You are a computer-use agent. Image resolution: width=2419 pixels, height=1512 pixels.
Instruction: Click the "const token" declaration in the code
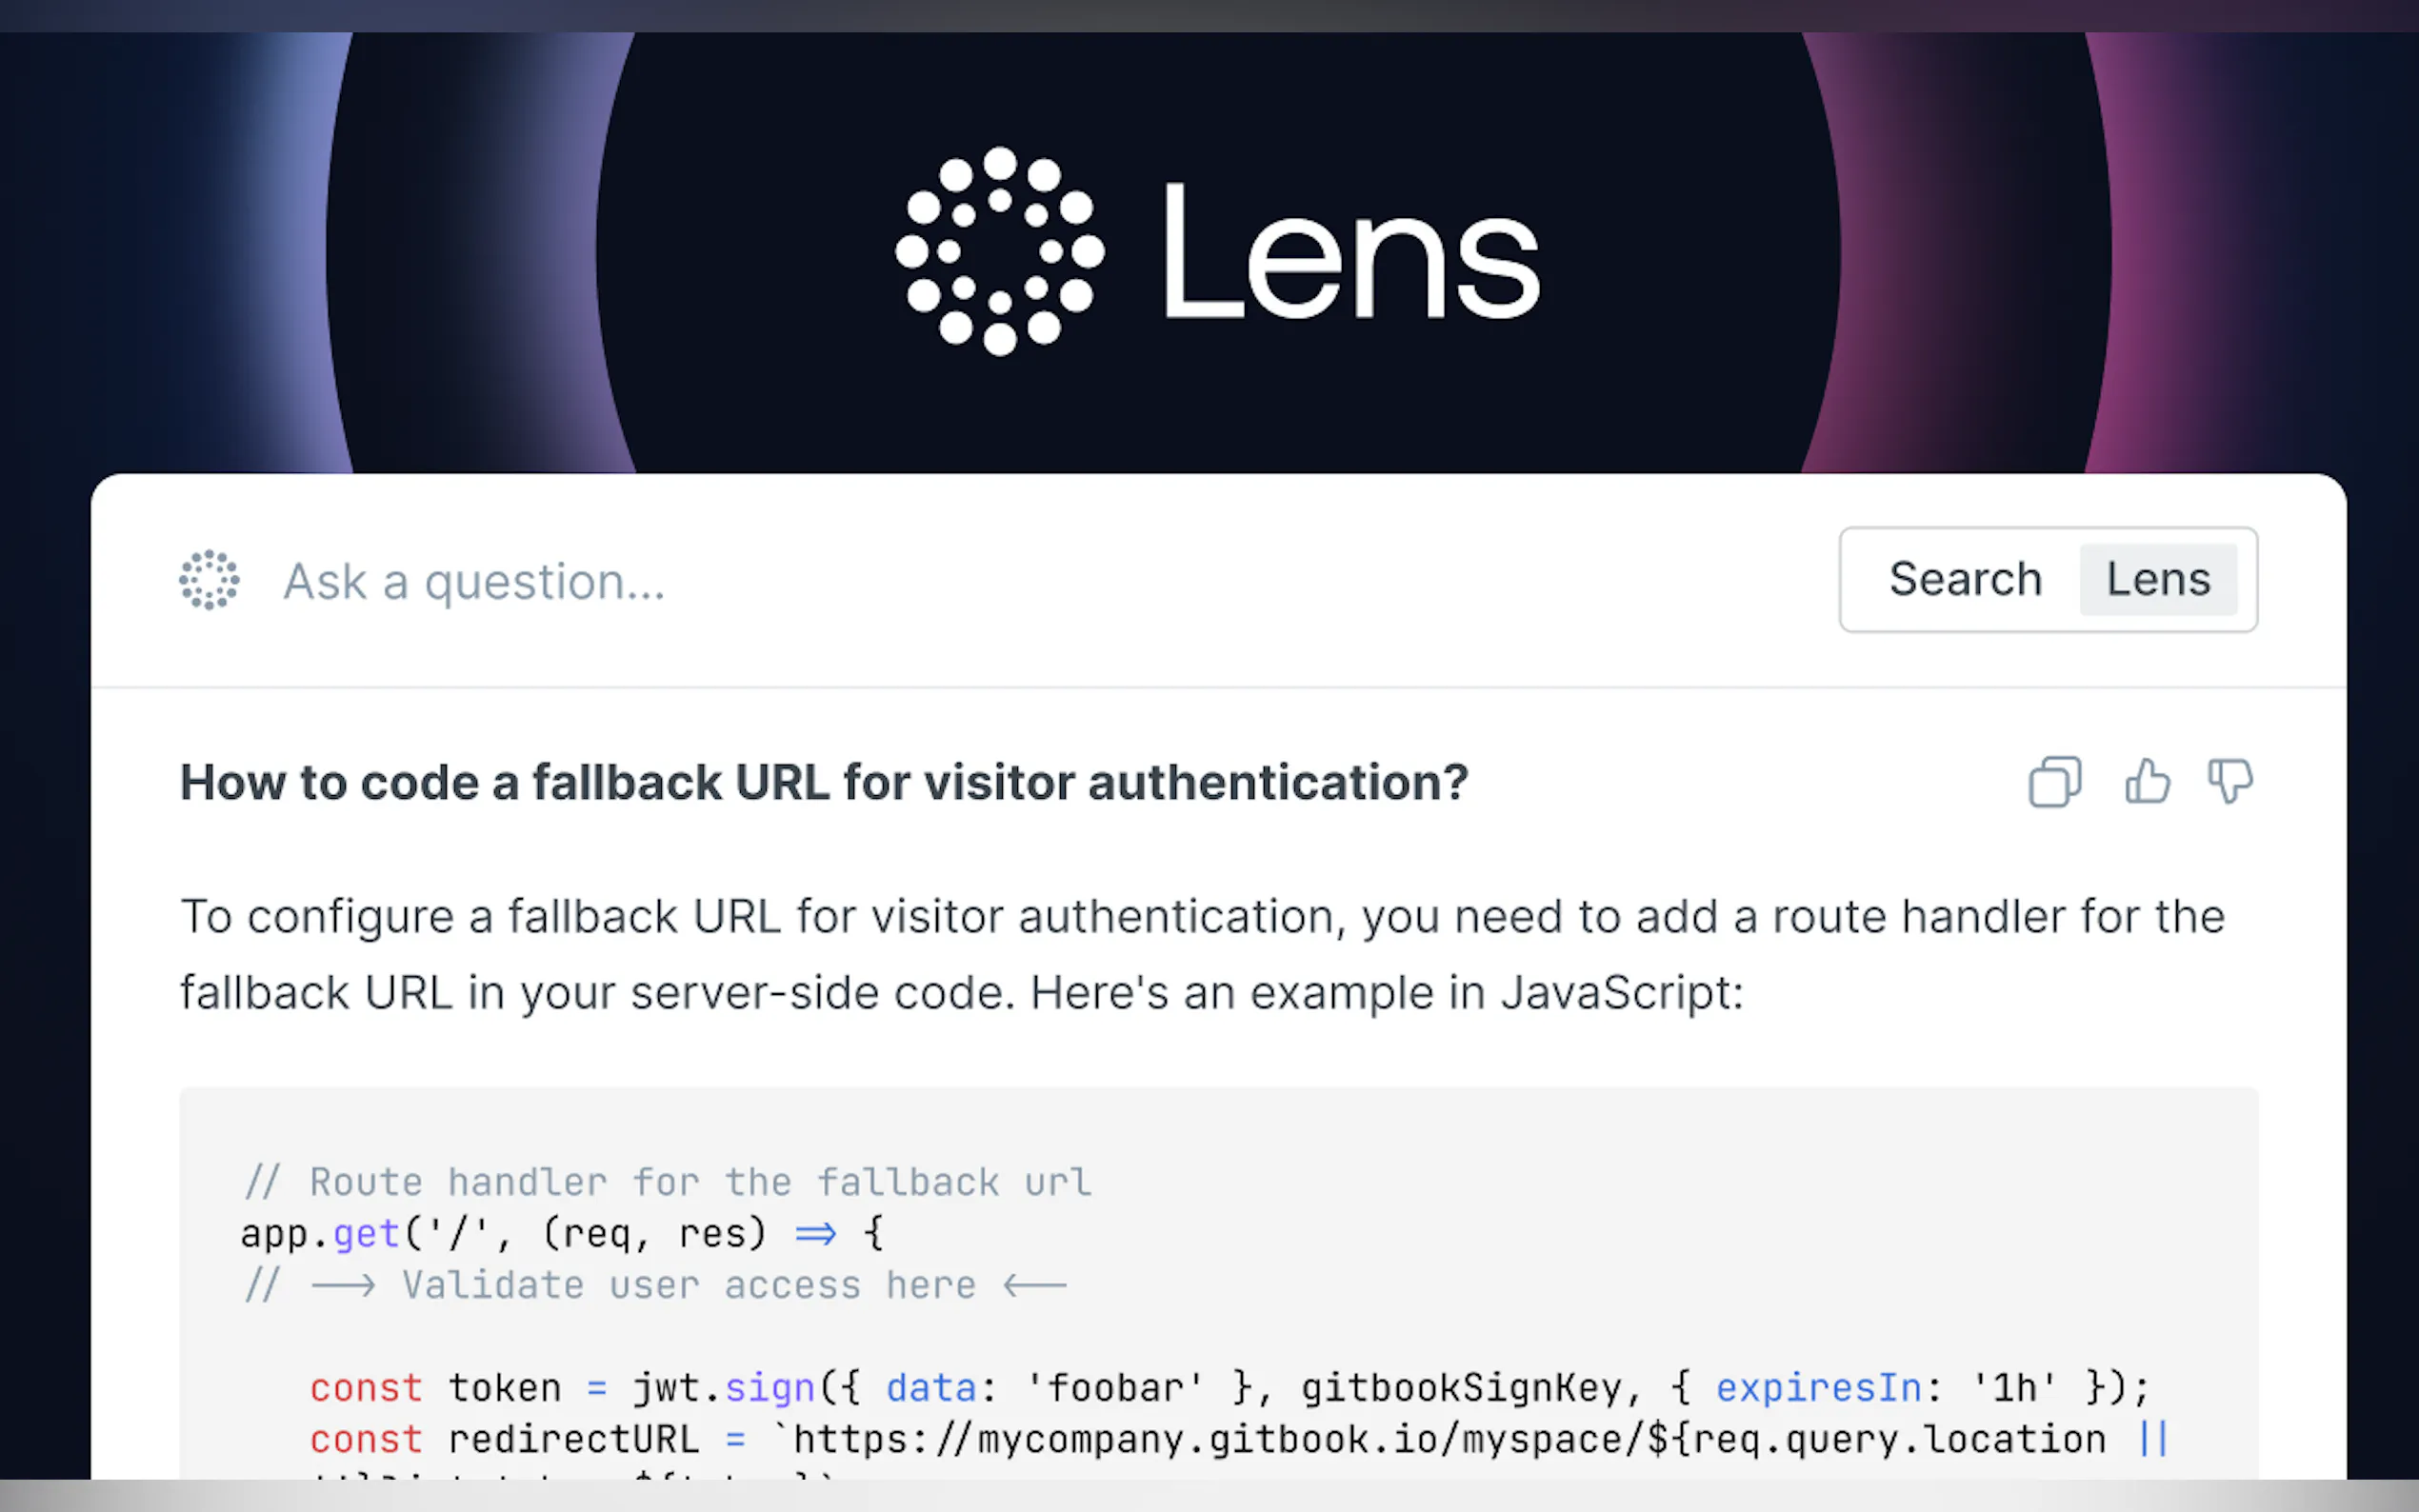point(435,1389)
